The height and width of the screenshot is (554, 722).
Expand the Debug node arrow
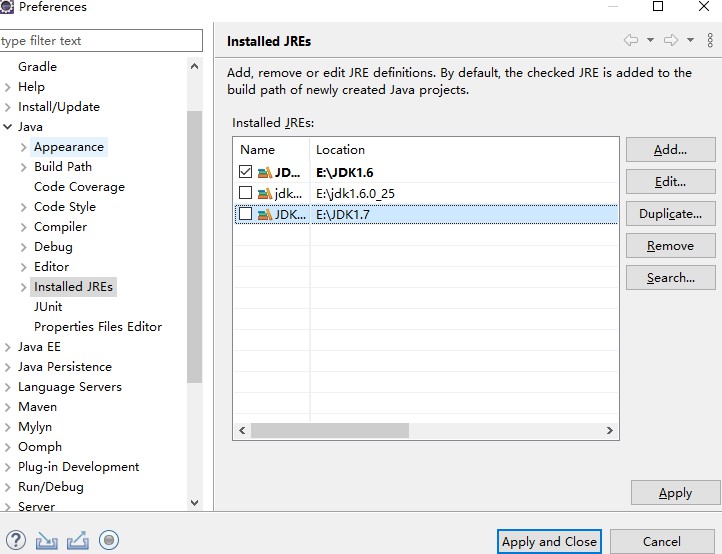(23, 247)
